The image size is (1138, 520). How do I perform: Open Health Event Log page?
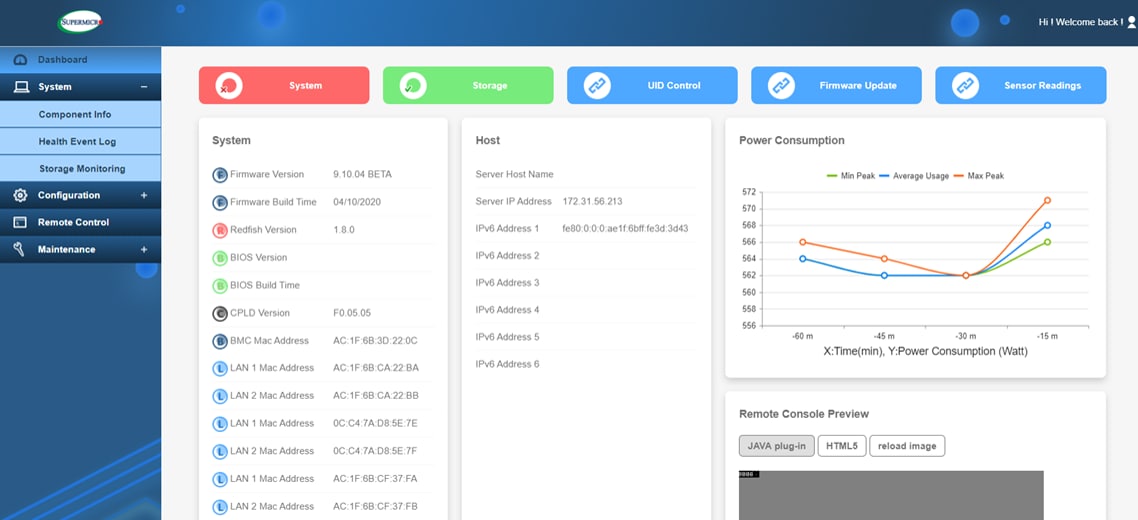tap(77, 142)
